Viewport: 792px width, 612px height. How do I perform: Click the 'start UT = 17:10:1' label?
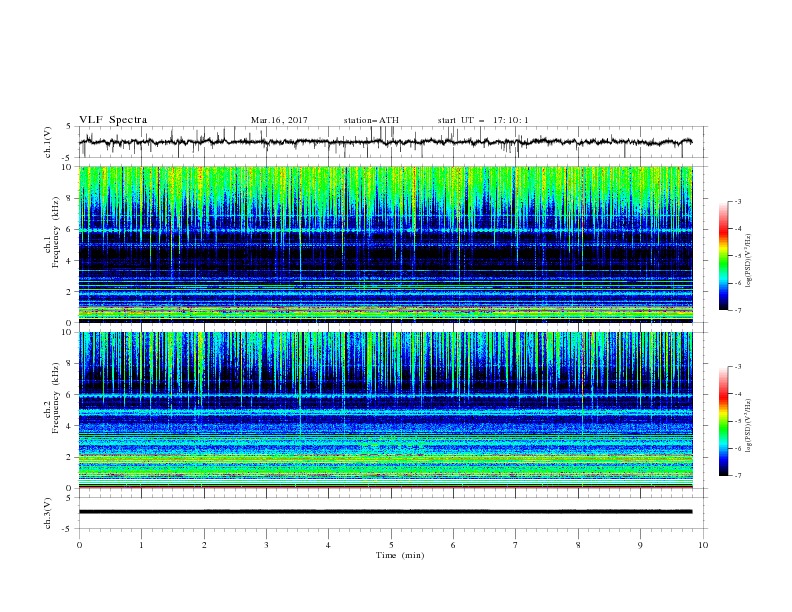point(483,120)
